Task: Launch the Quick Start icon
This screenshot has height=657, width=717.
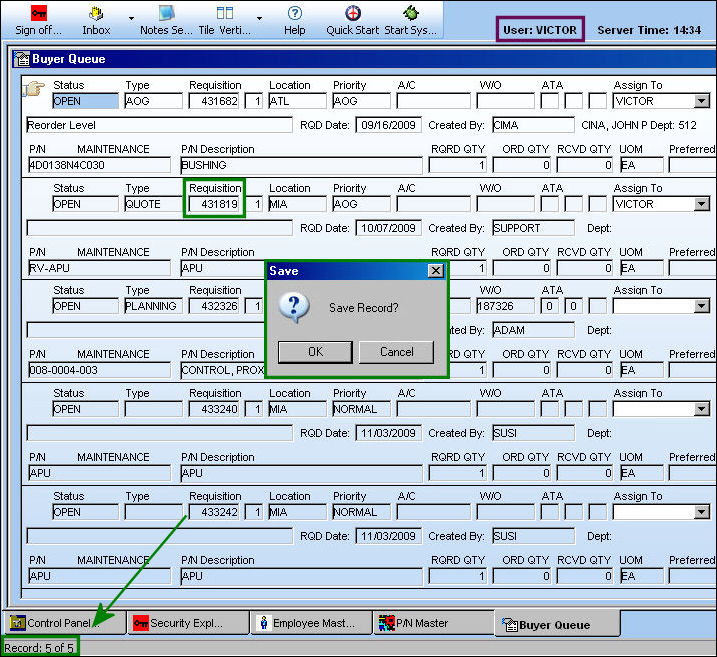Action: coord(353,13)
